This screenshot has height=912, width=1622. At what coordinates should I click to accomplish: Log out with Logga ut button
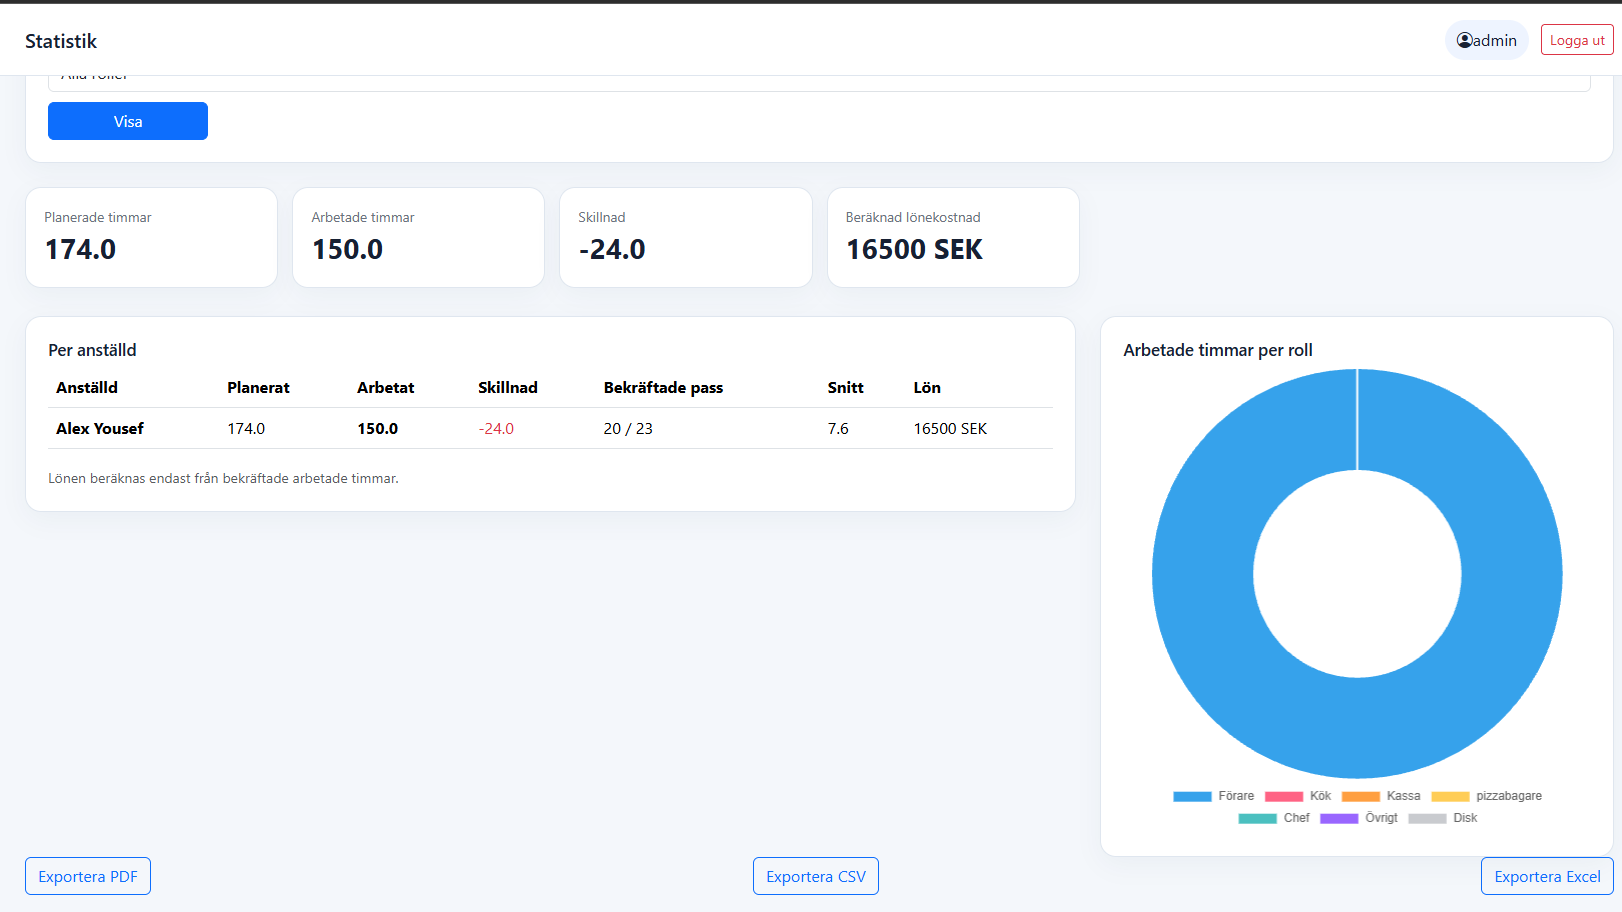click(x=1577, y=40)
